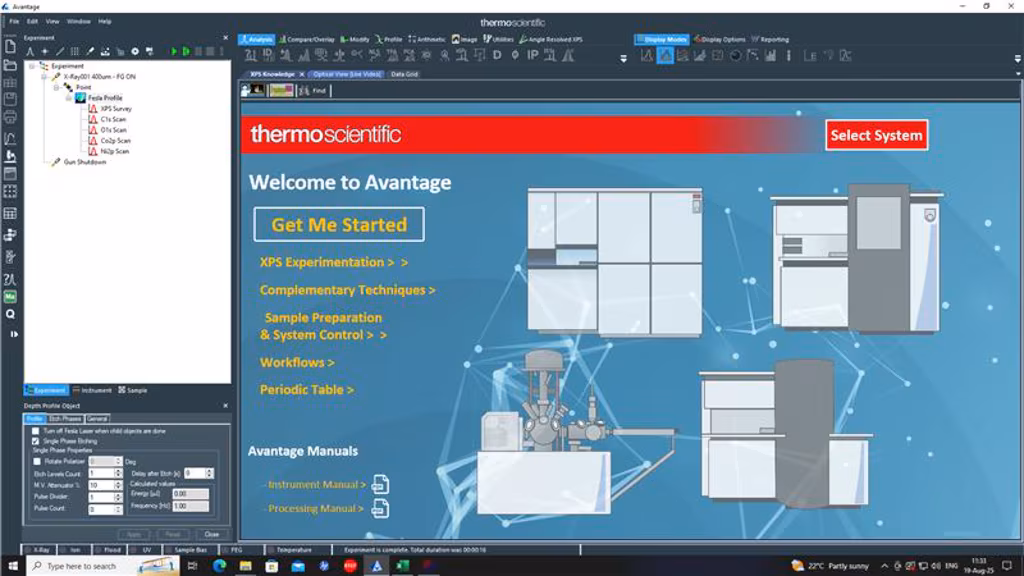Collapse the root Experiment tree node
The height and width of the screenshot is (576, 1024).
pos(31,66)
